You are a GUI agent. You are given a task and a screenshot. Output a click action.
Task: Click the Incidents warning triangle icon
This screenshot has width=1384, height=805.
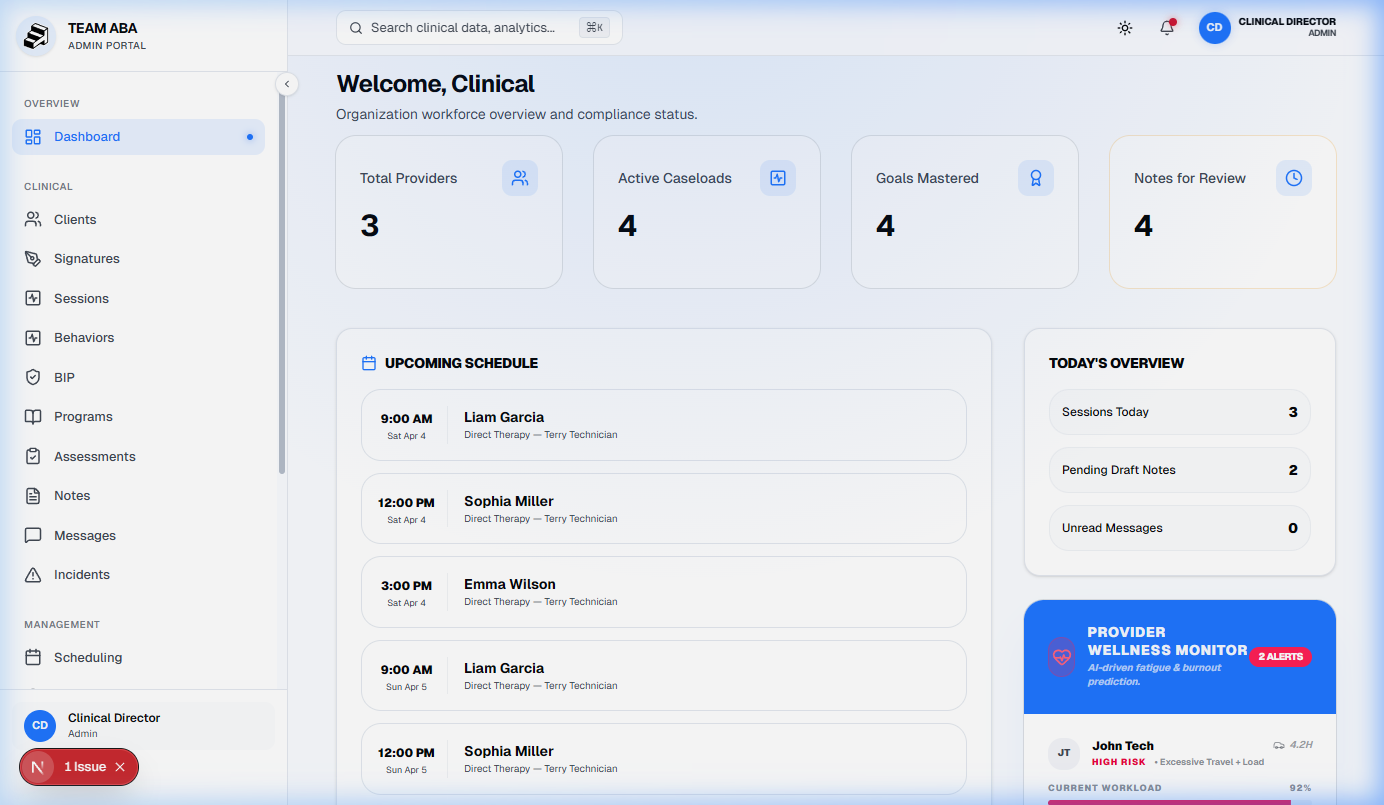33,574
